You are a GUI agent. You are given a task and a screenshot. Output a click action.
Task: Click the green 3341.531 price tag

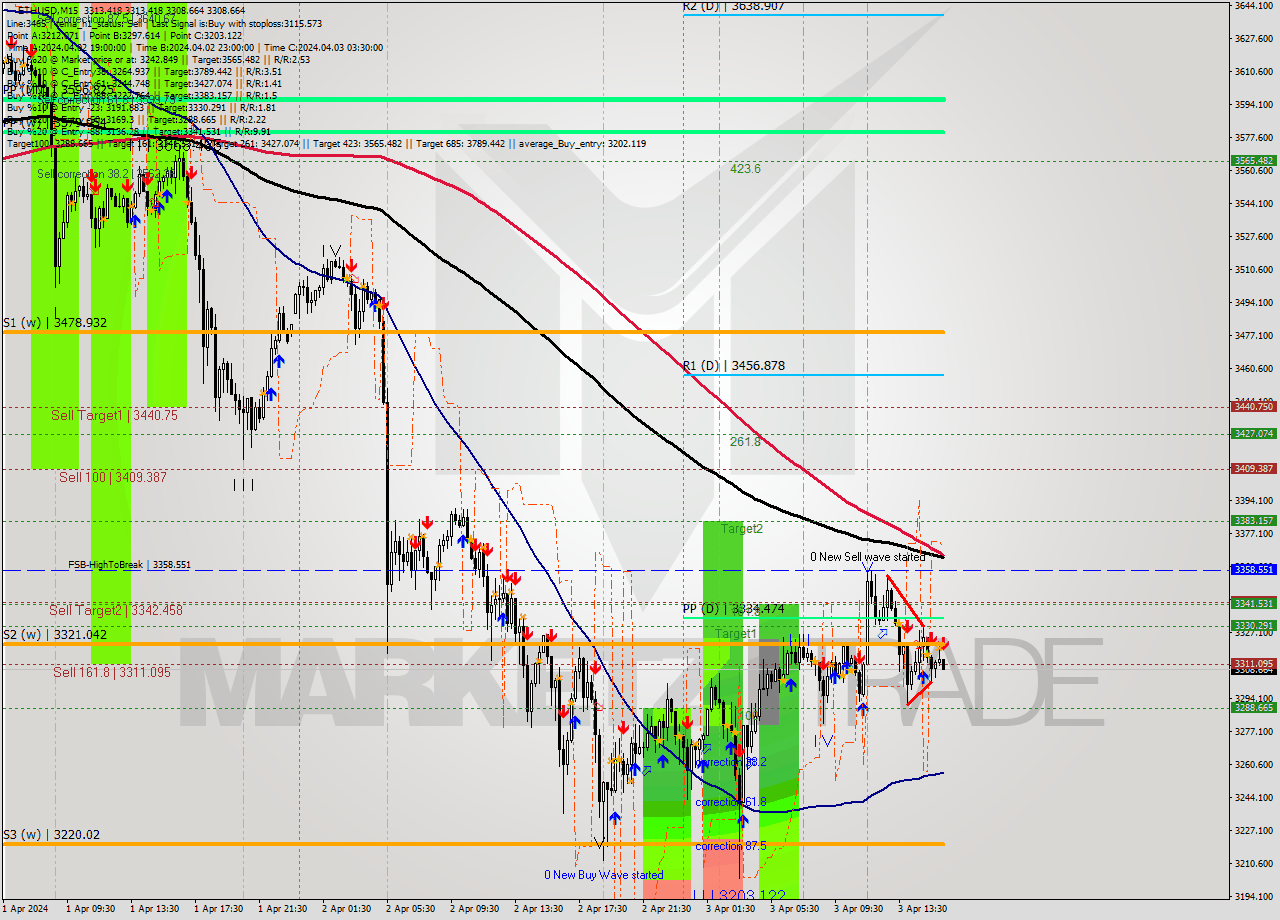click(1253, 603)
